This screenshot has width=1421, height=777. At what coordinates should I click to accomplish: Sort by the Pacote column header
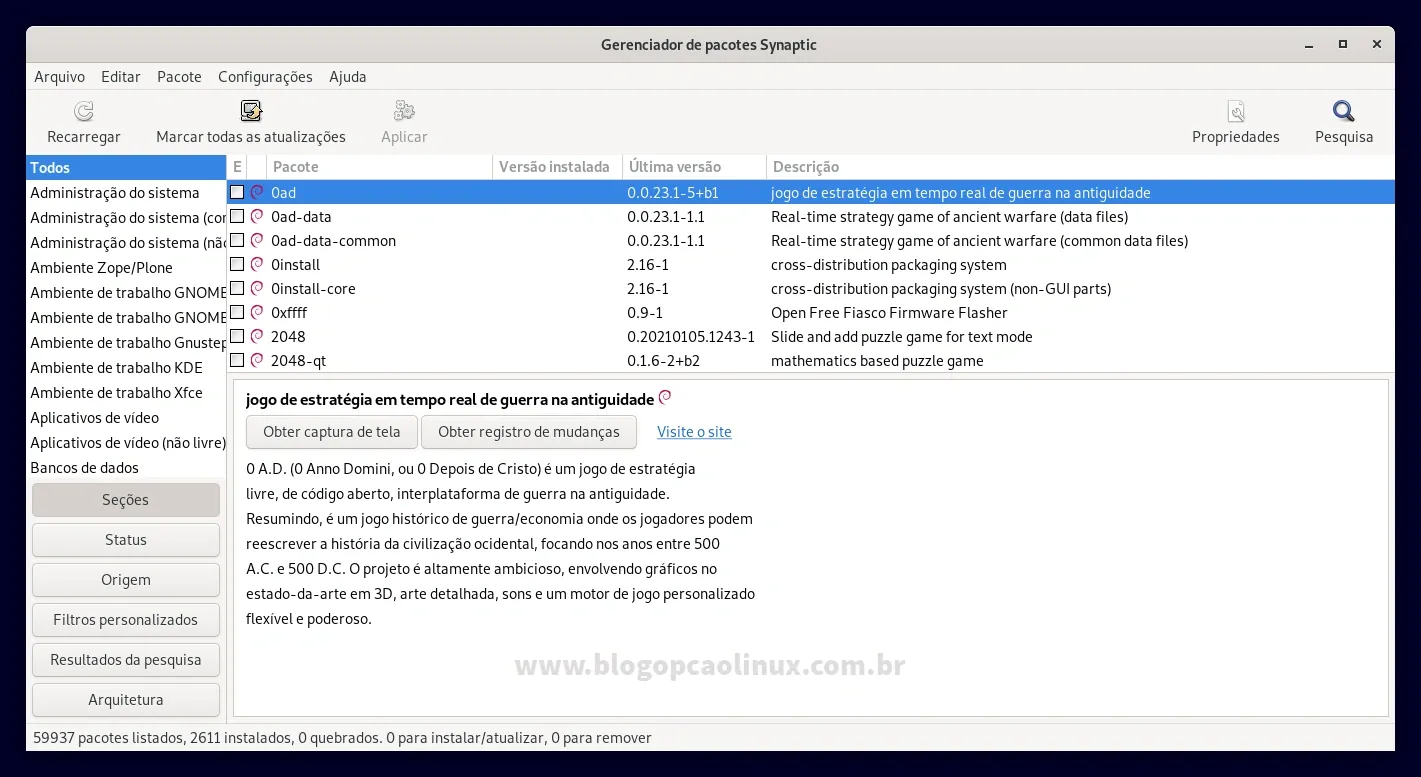coord(379,167)
